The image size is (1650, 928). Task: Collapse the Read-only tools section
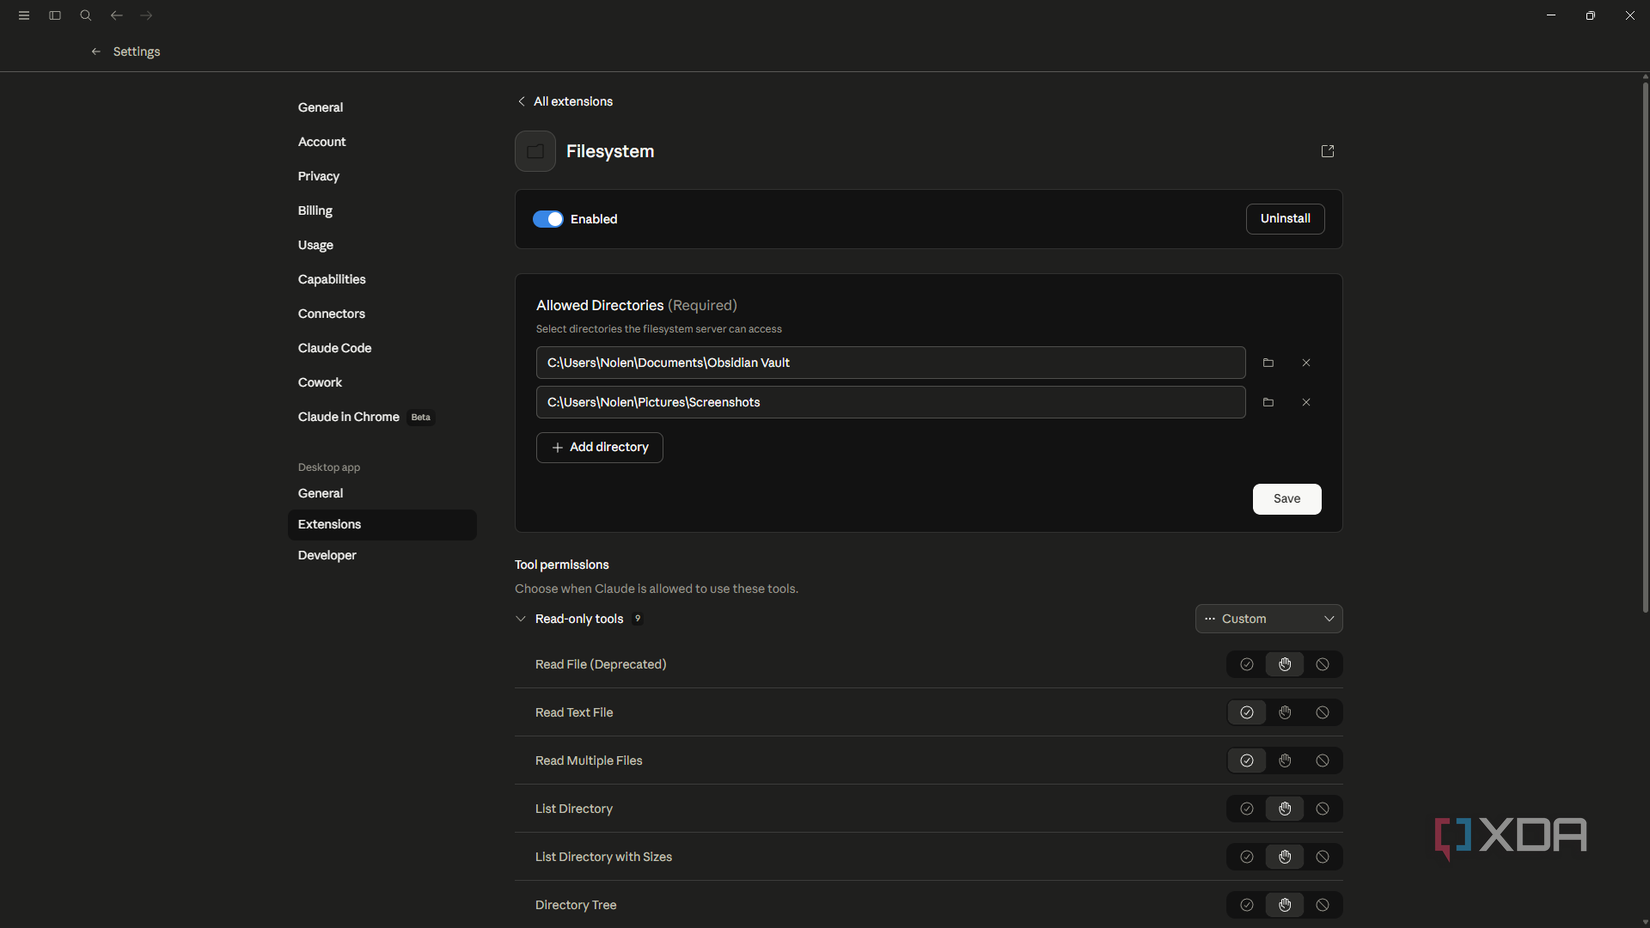[521, 619]
